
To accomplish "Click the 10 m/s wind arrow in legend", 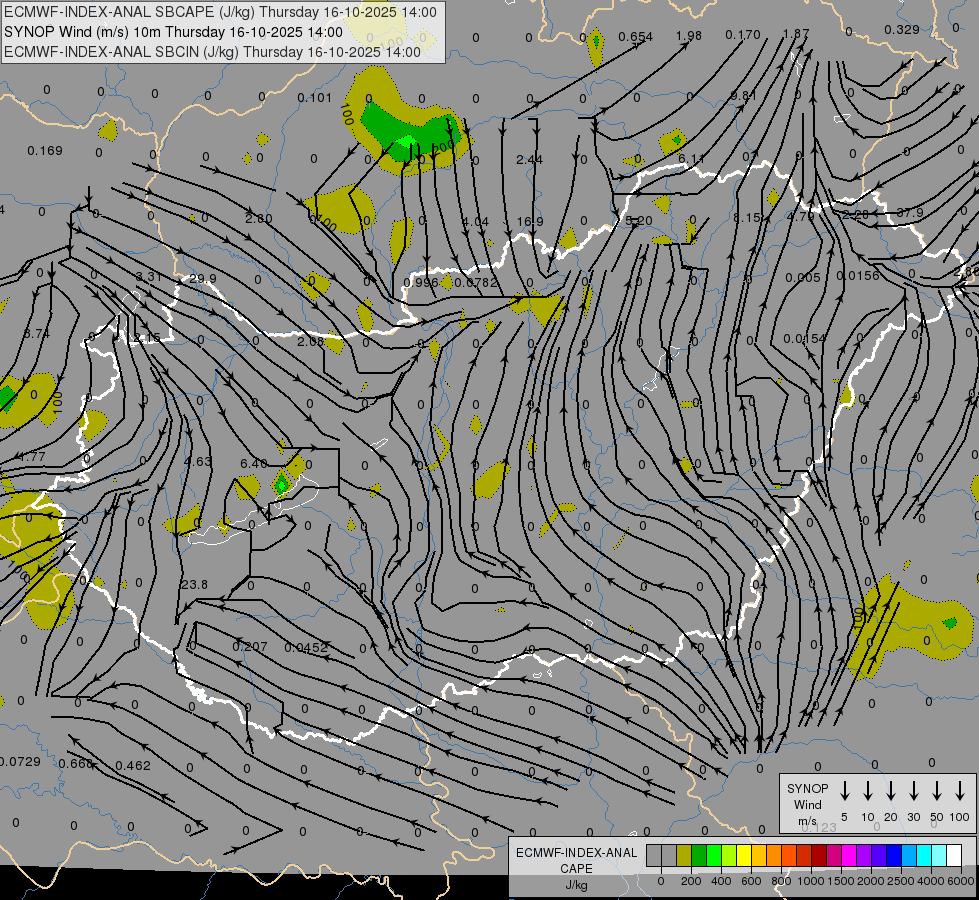I will click(x=868, y=791).
